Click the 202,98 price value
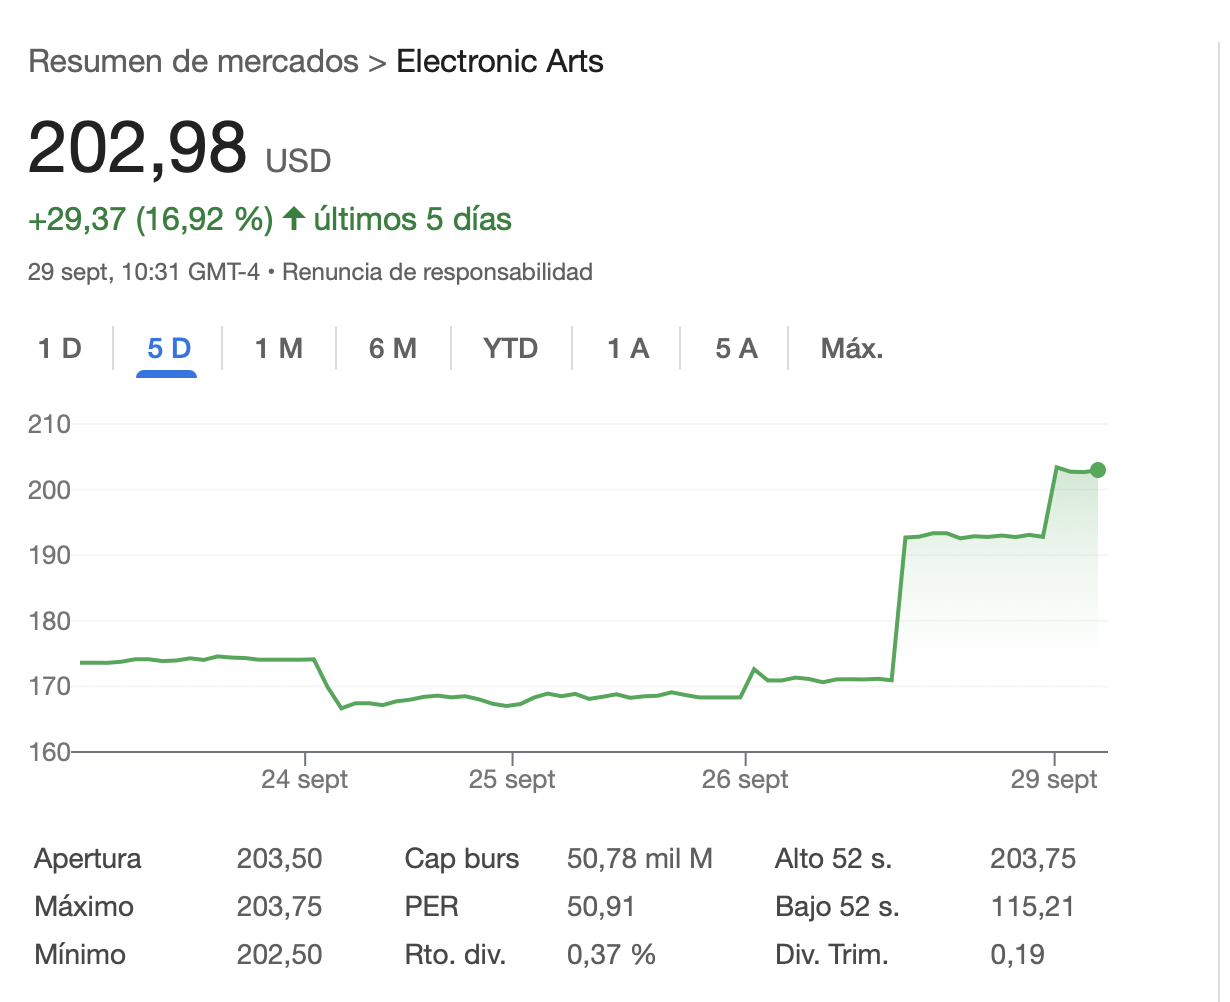 137,148
